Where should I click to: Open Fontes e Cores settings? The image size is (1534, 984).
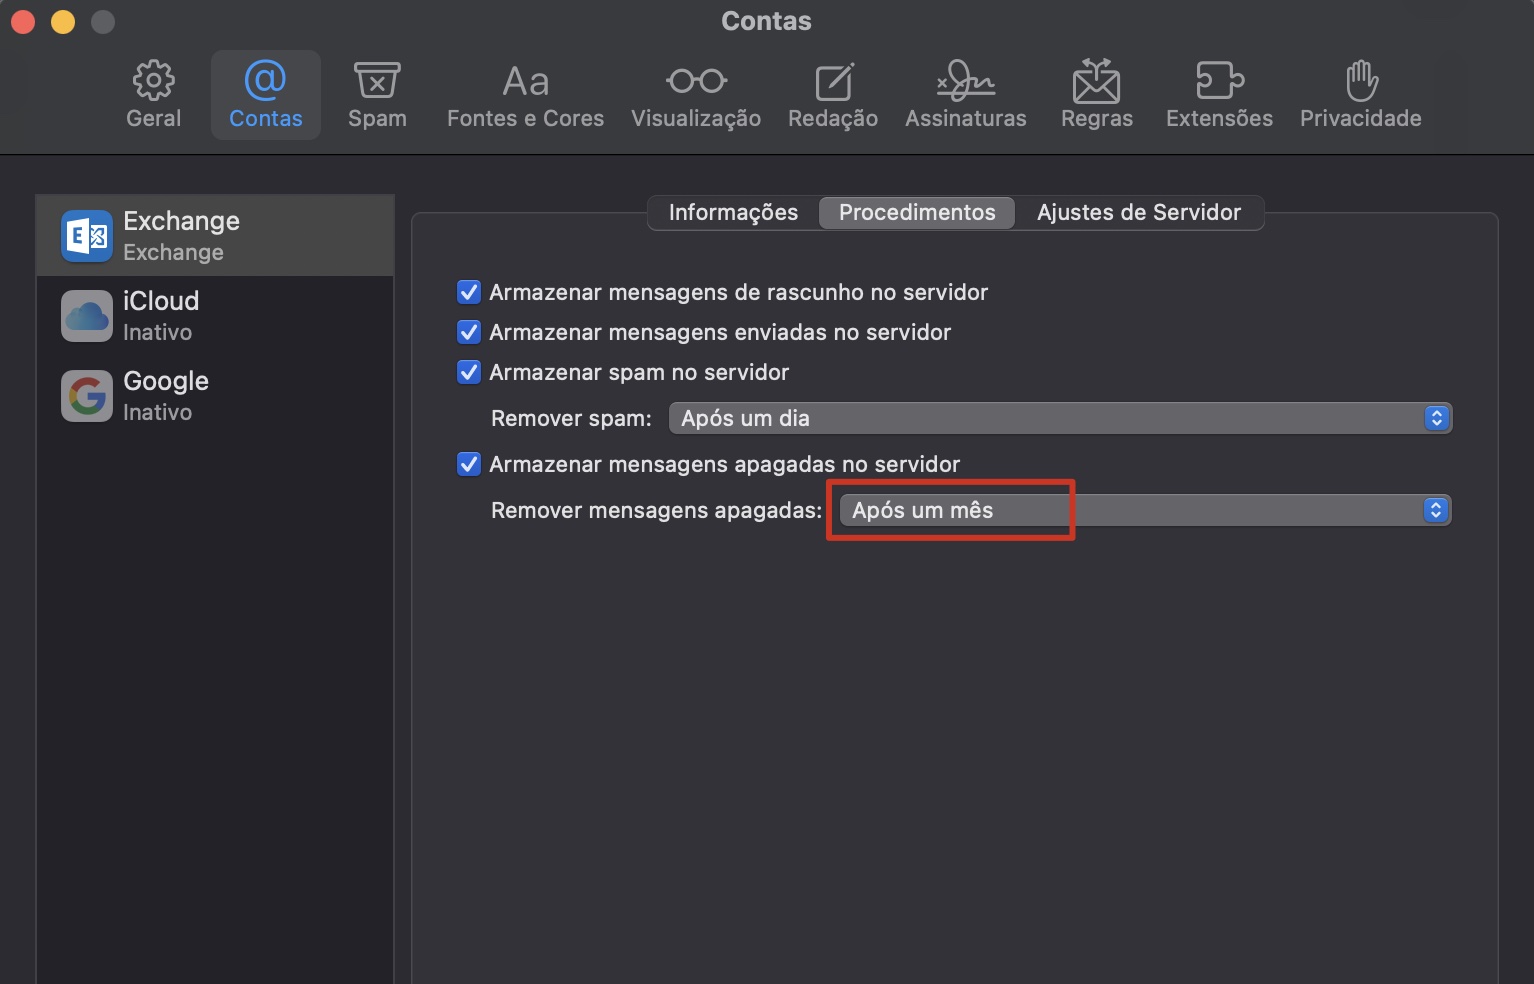pos(524,93)
